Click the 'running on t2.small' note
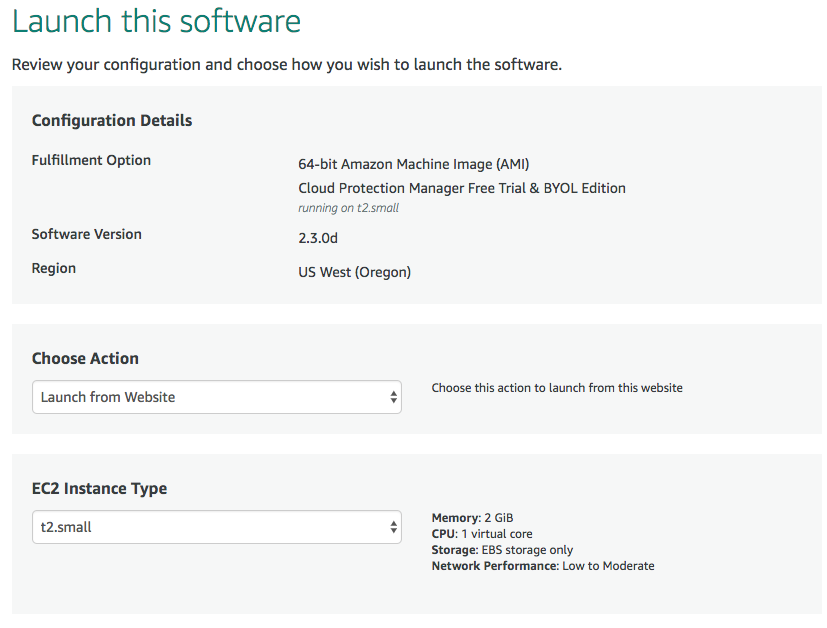This screenshot has height=628, width=827. point(349,208)
